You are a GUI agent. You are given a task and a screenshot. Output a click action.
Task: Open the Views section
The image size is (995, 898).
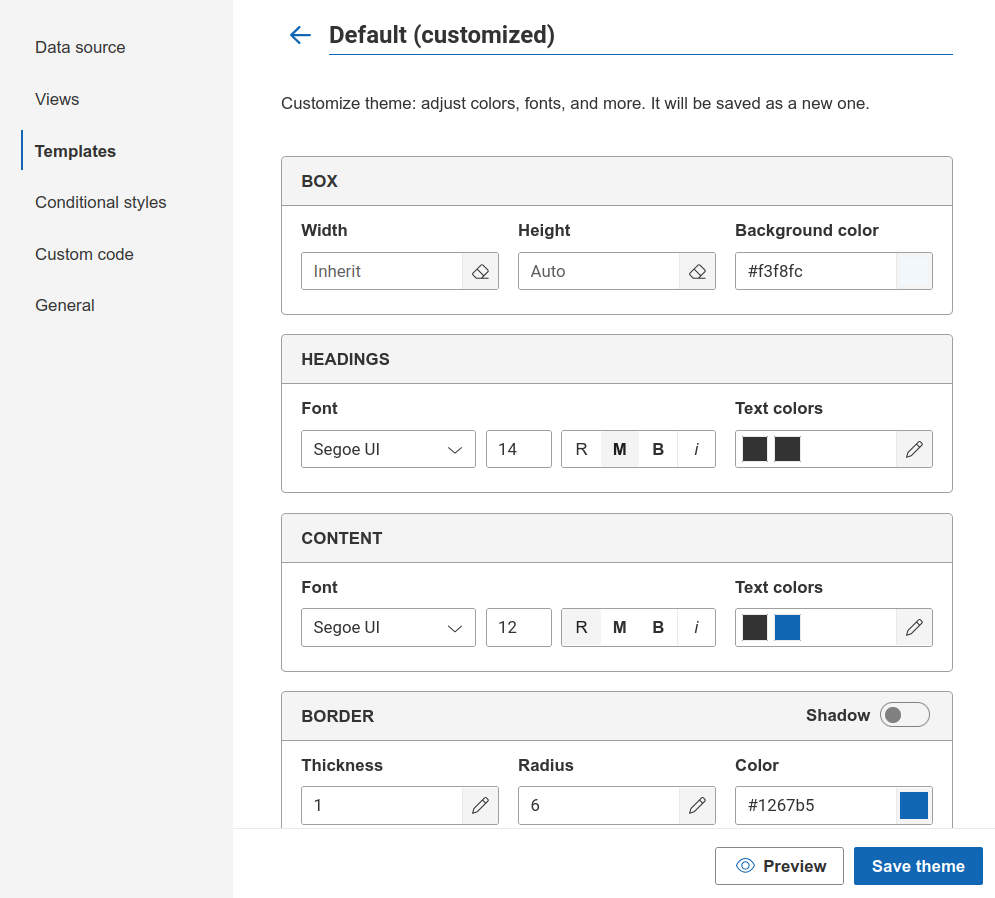point(57,100)
